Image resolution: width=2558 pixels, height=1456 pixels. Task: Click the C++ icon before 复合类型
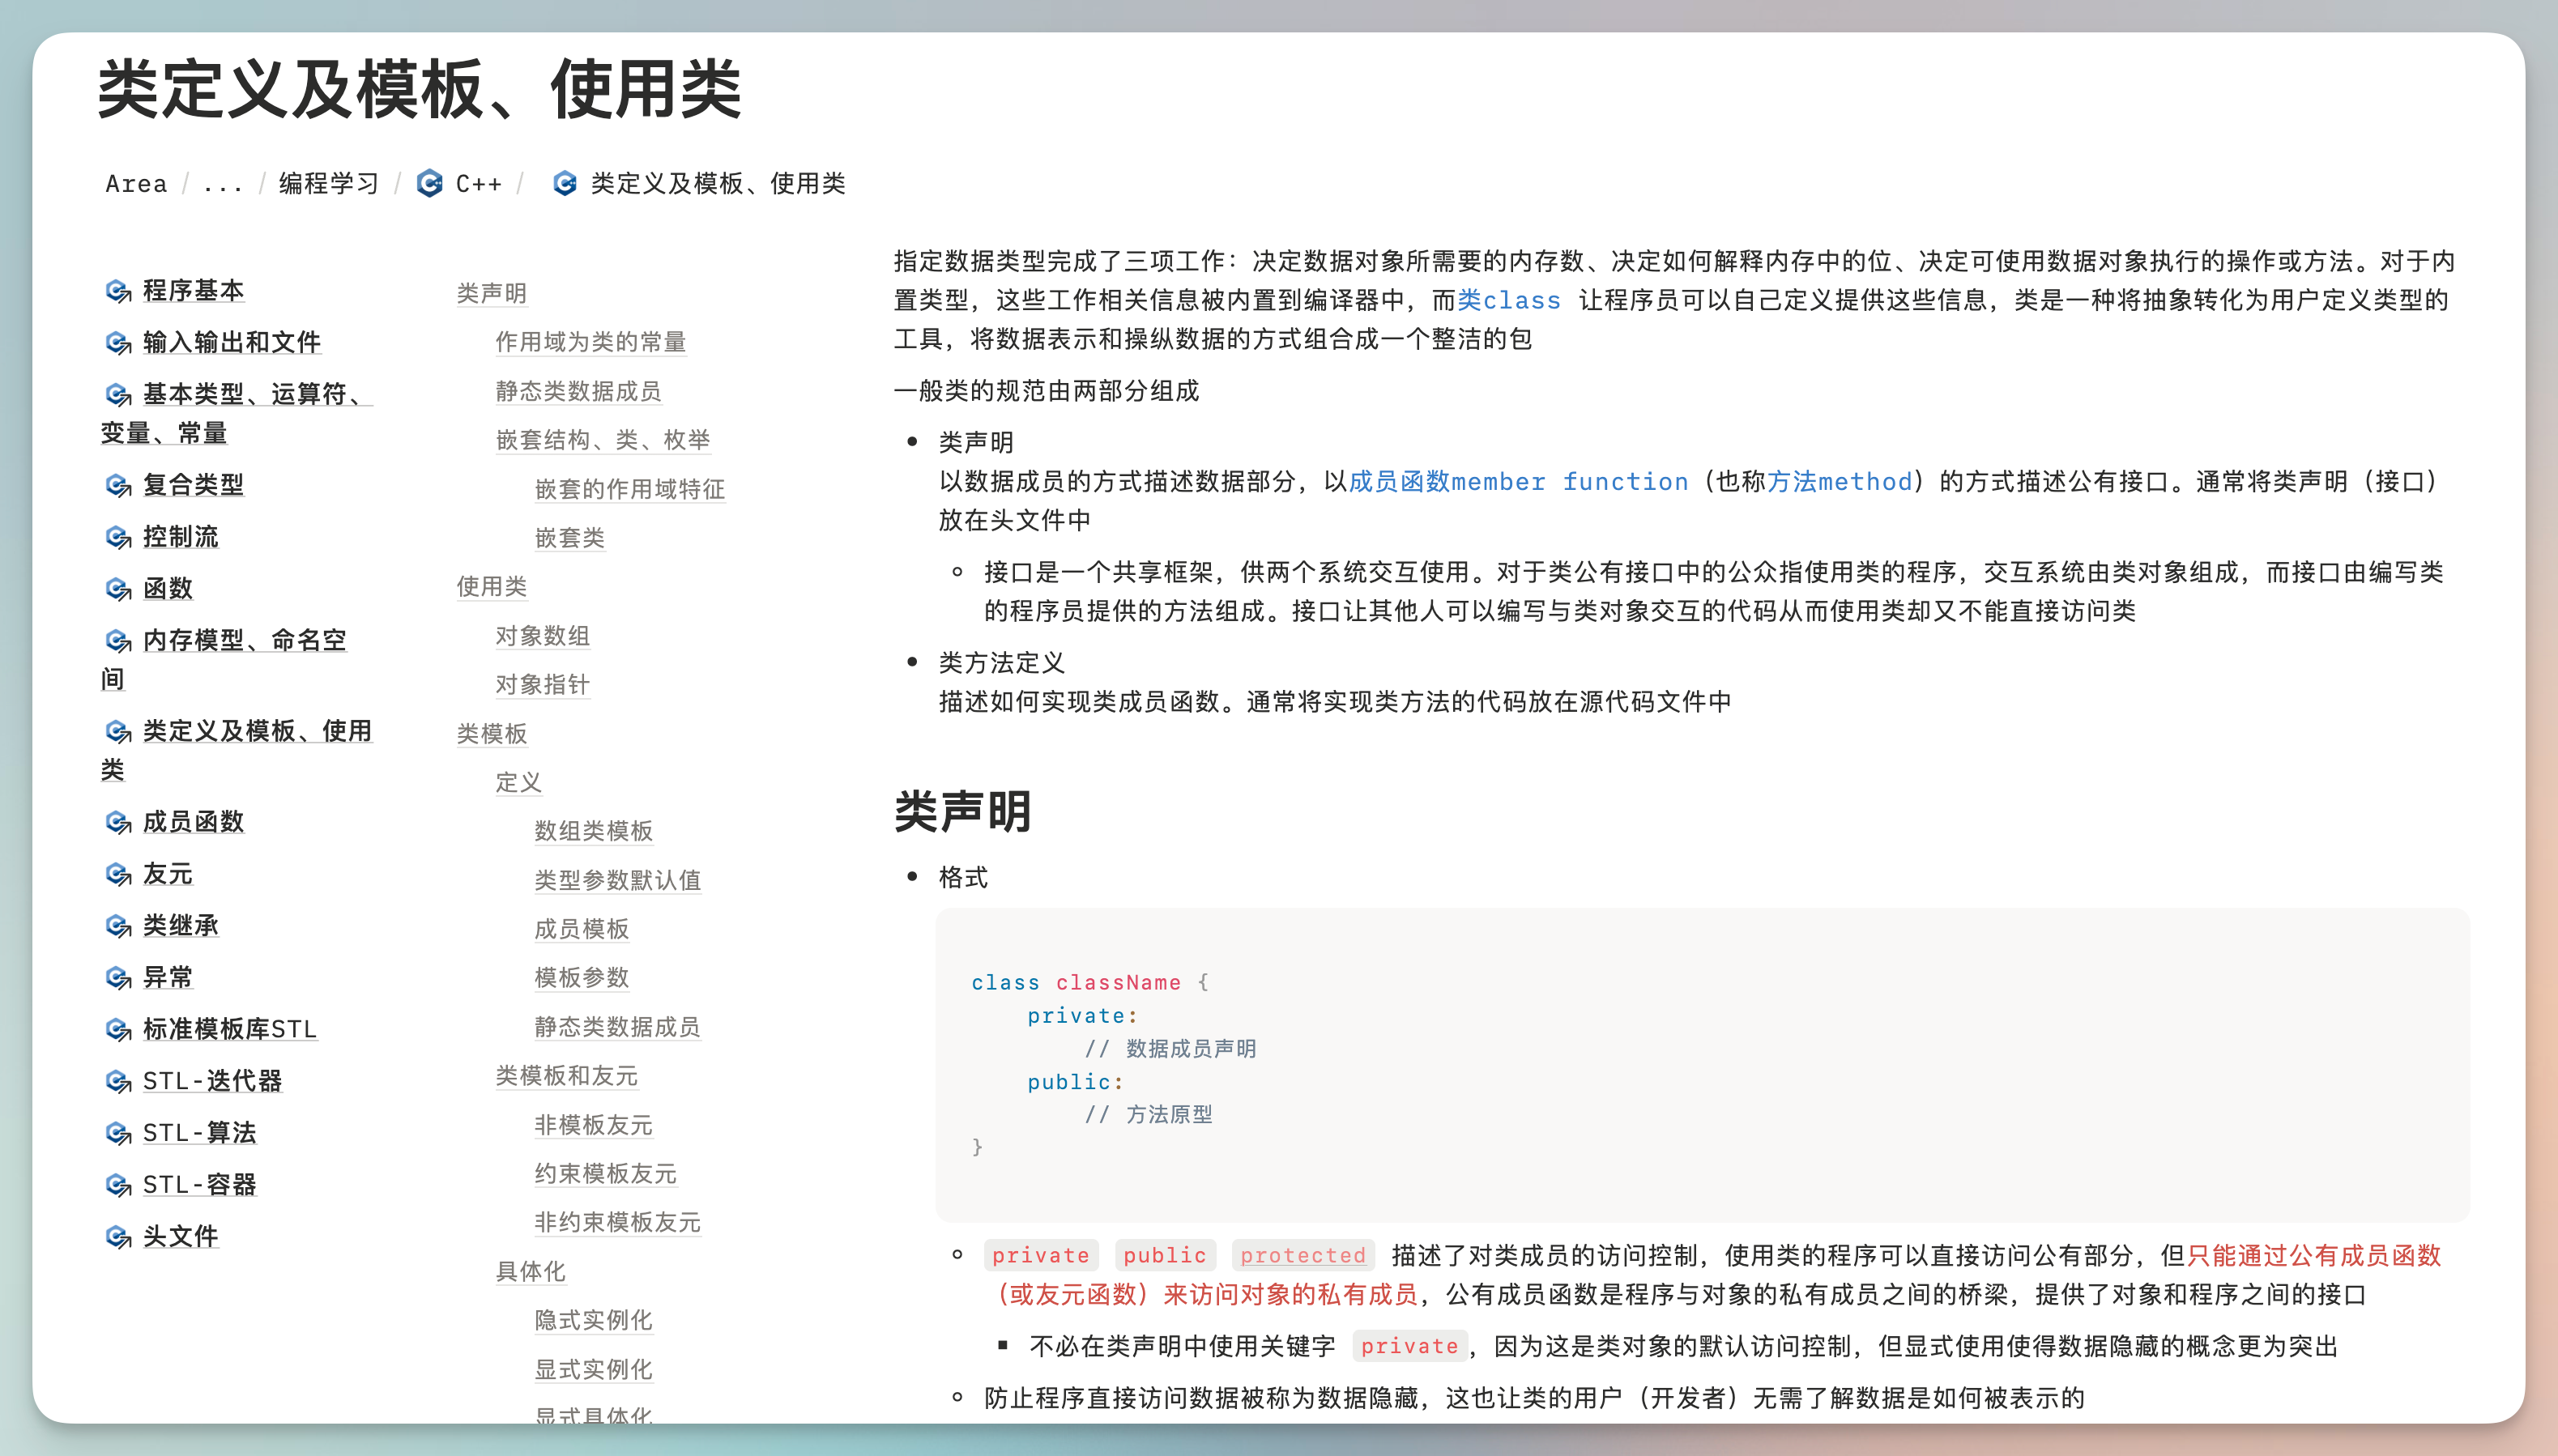click(118, 486)
